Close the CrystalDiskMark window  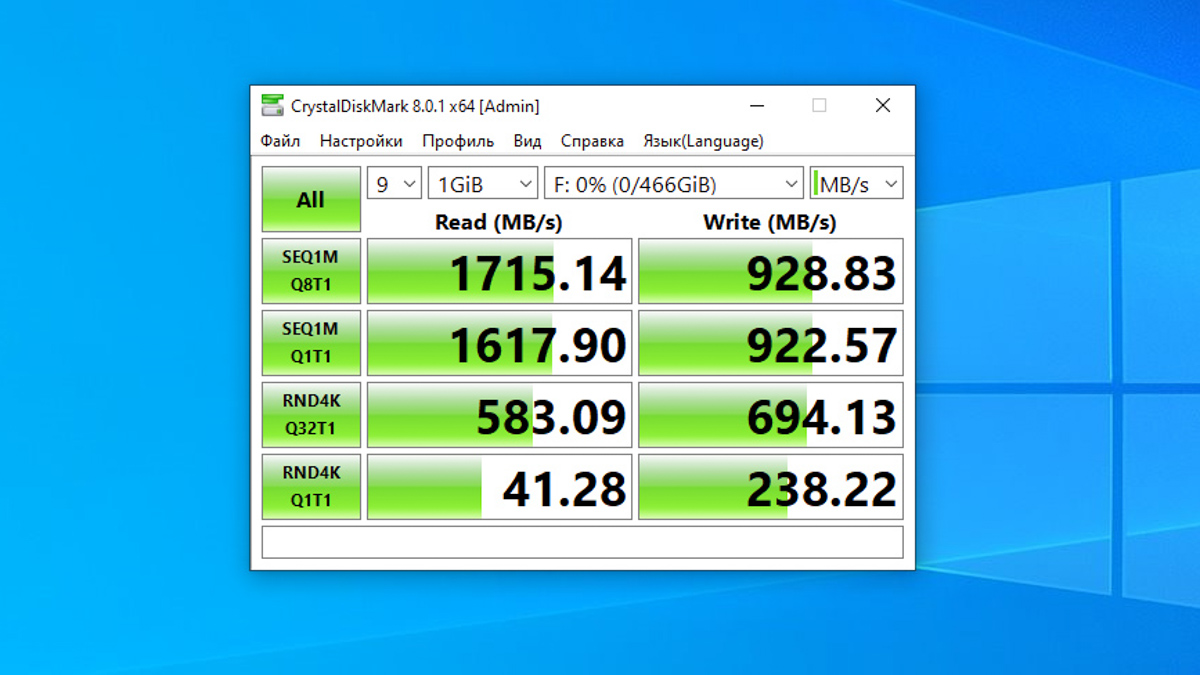click(883, 105)
